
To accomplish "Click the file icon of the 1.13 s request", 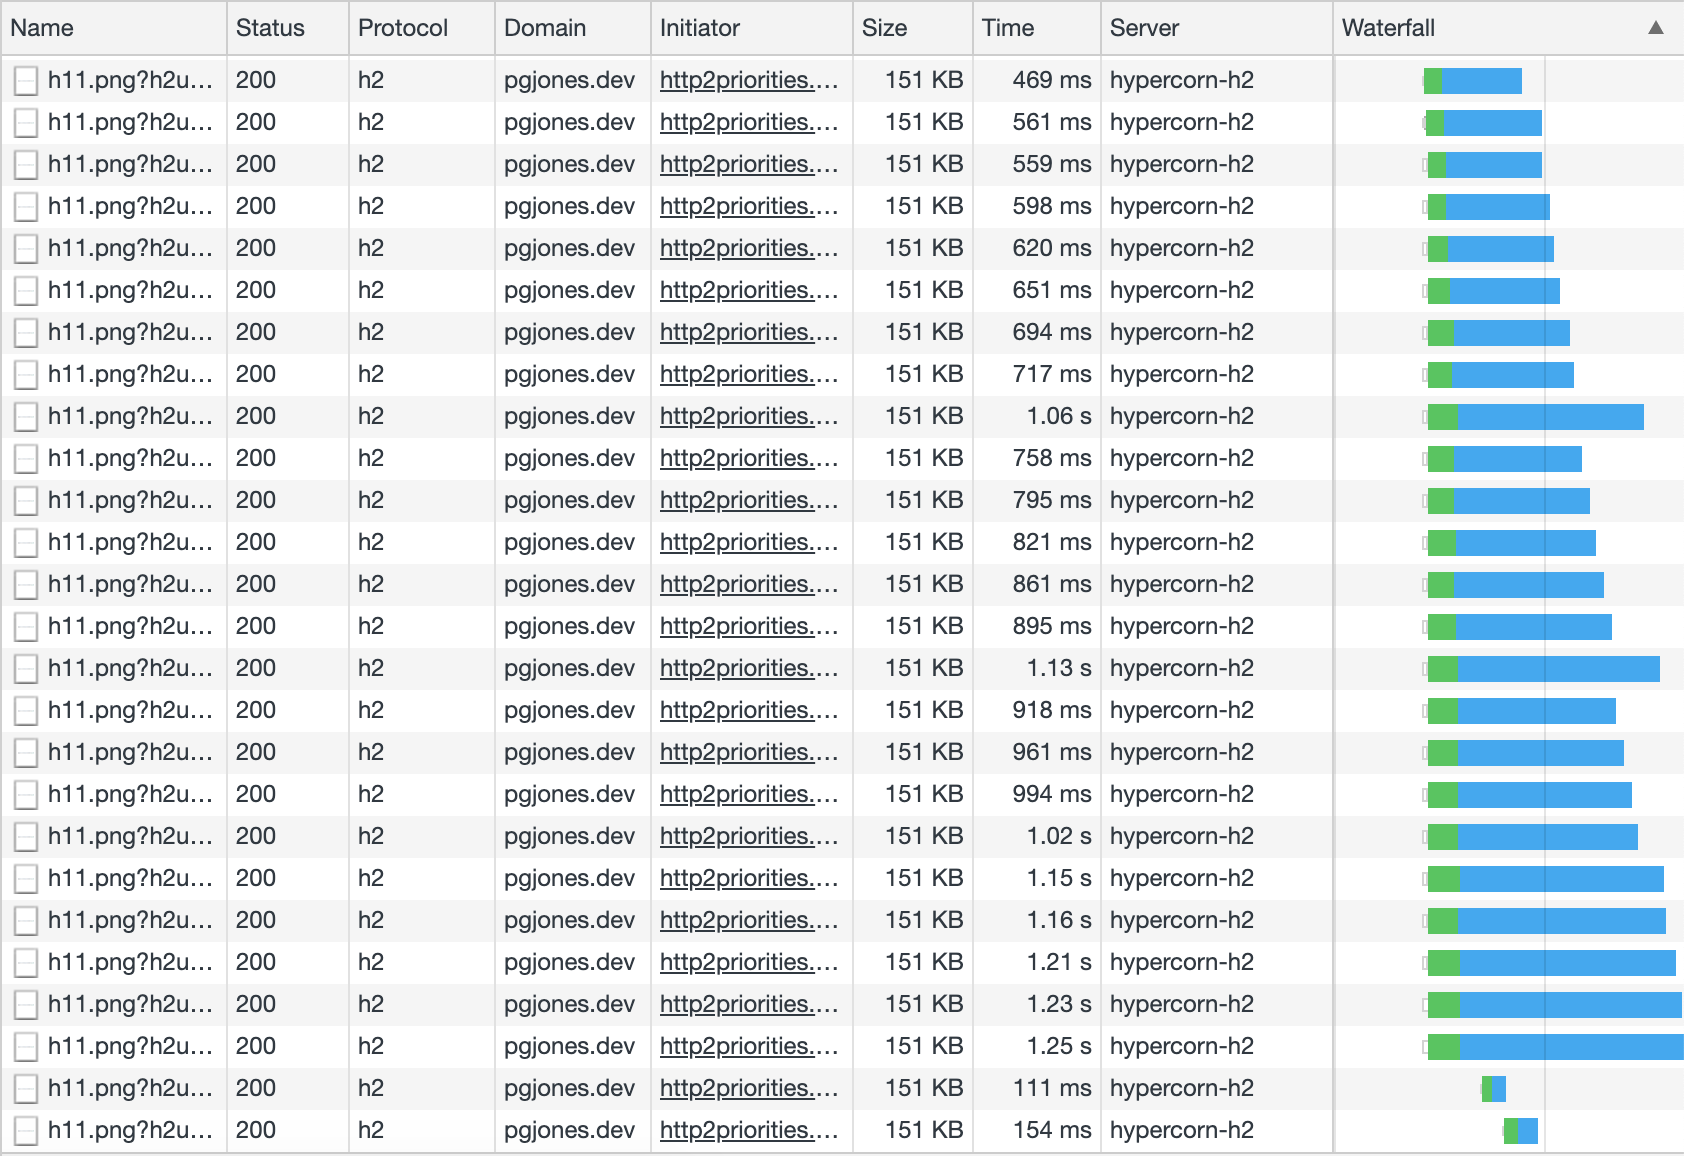I will point(26,669).
